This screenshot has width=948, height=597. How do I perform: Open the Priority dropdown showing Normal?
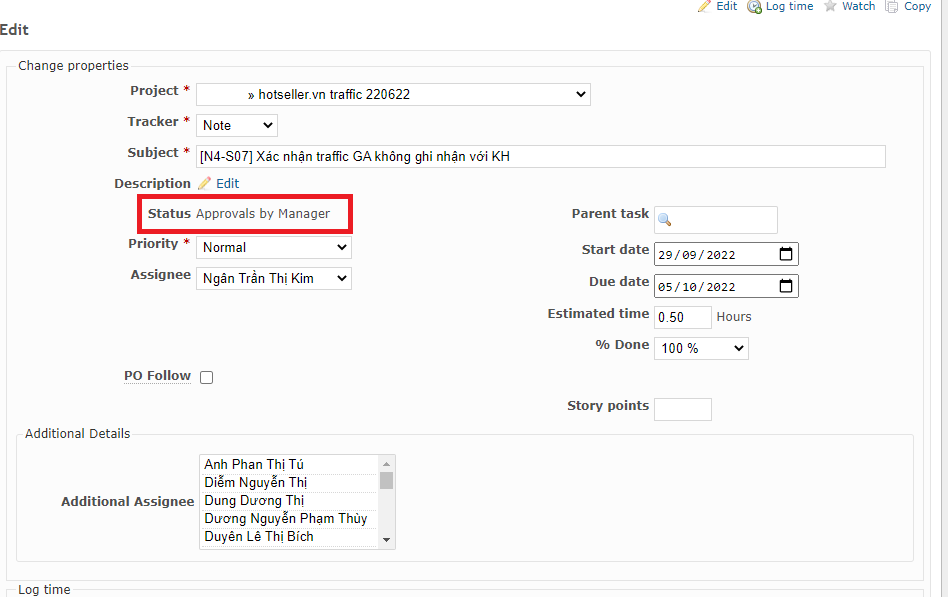(x=274, y=247)
